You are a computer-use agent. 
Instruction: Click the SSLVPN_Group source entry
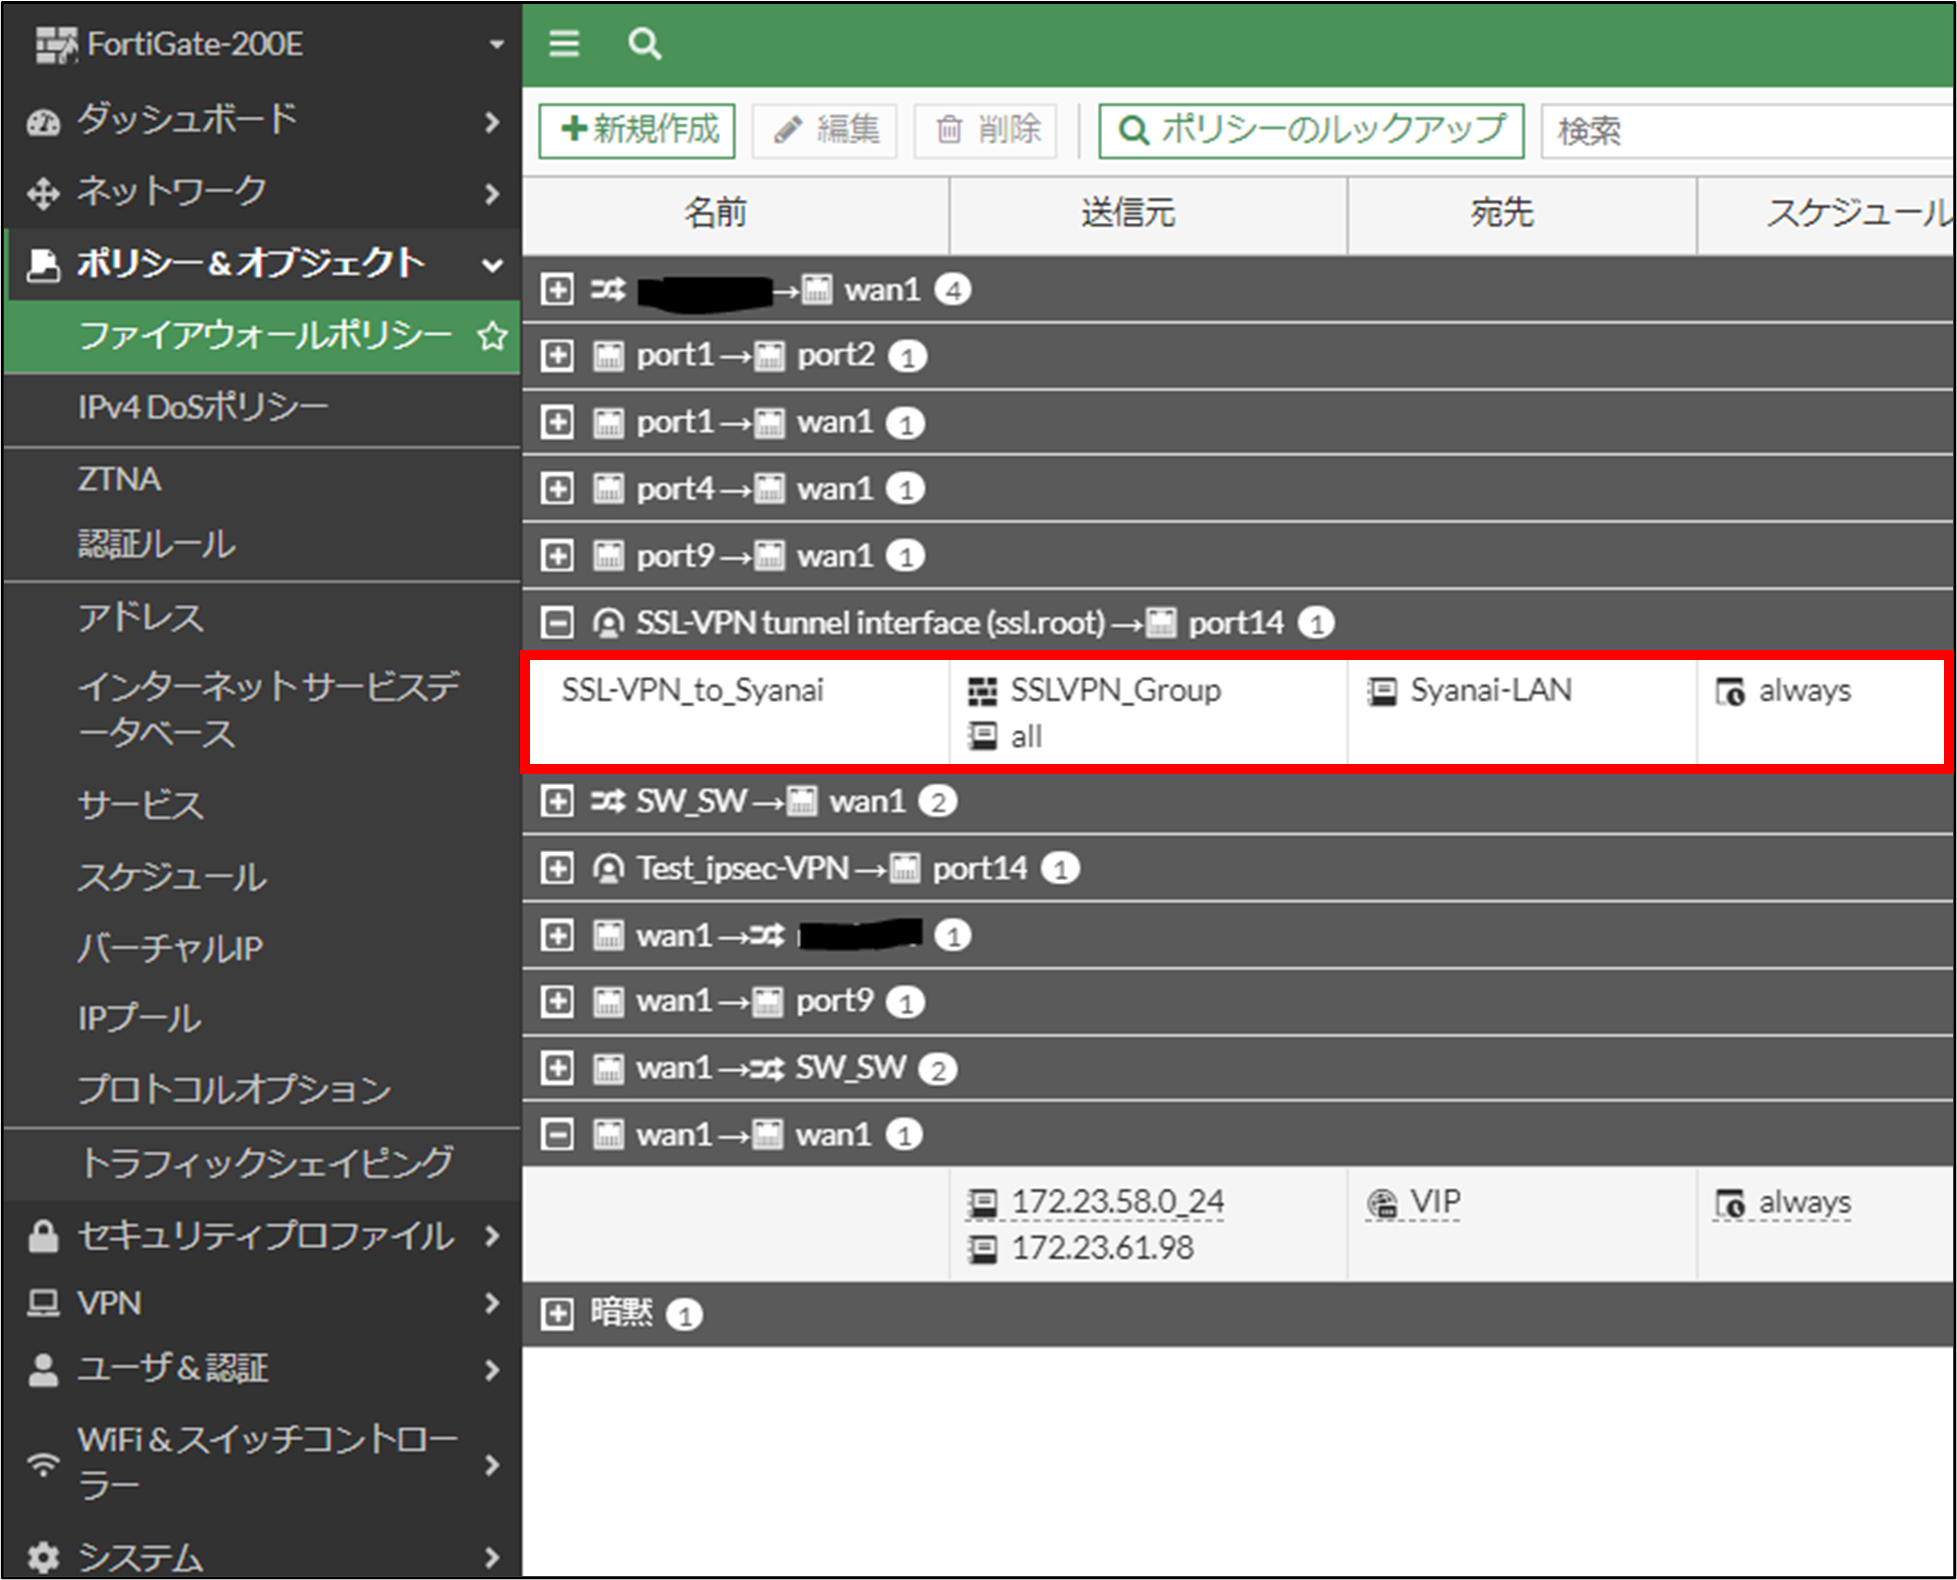coord(1115,690)
